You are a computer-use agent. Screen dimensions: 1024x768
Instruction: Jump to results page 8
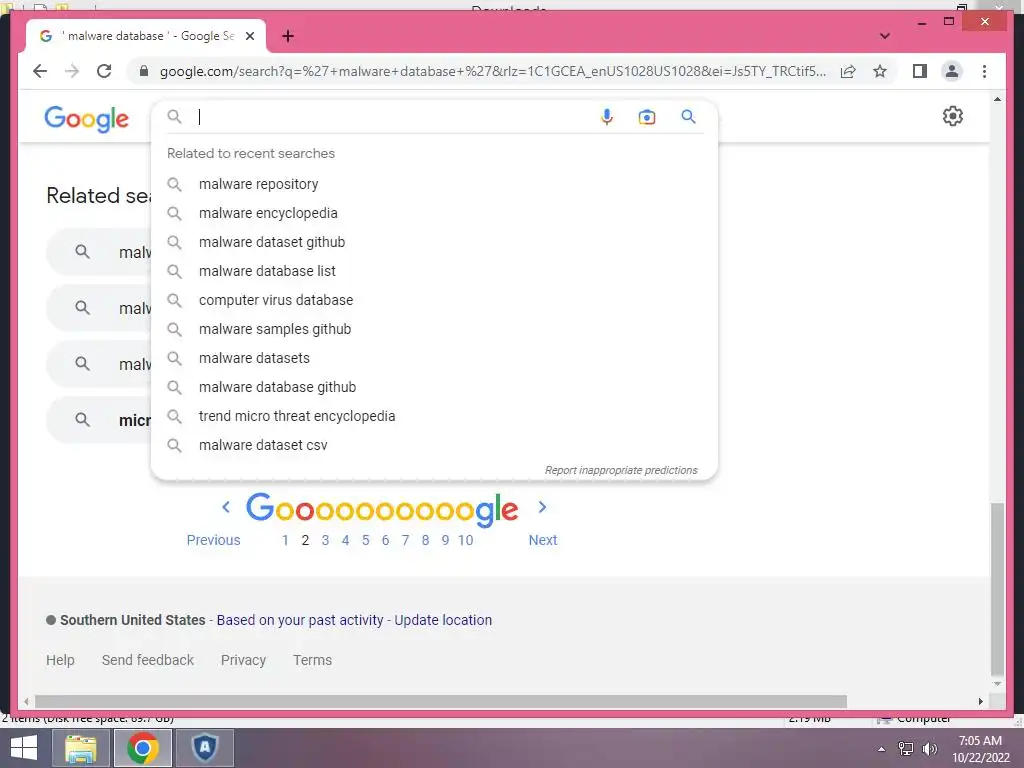coord(425,540)
